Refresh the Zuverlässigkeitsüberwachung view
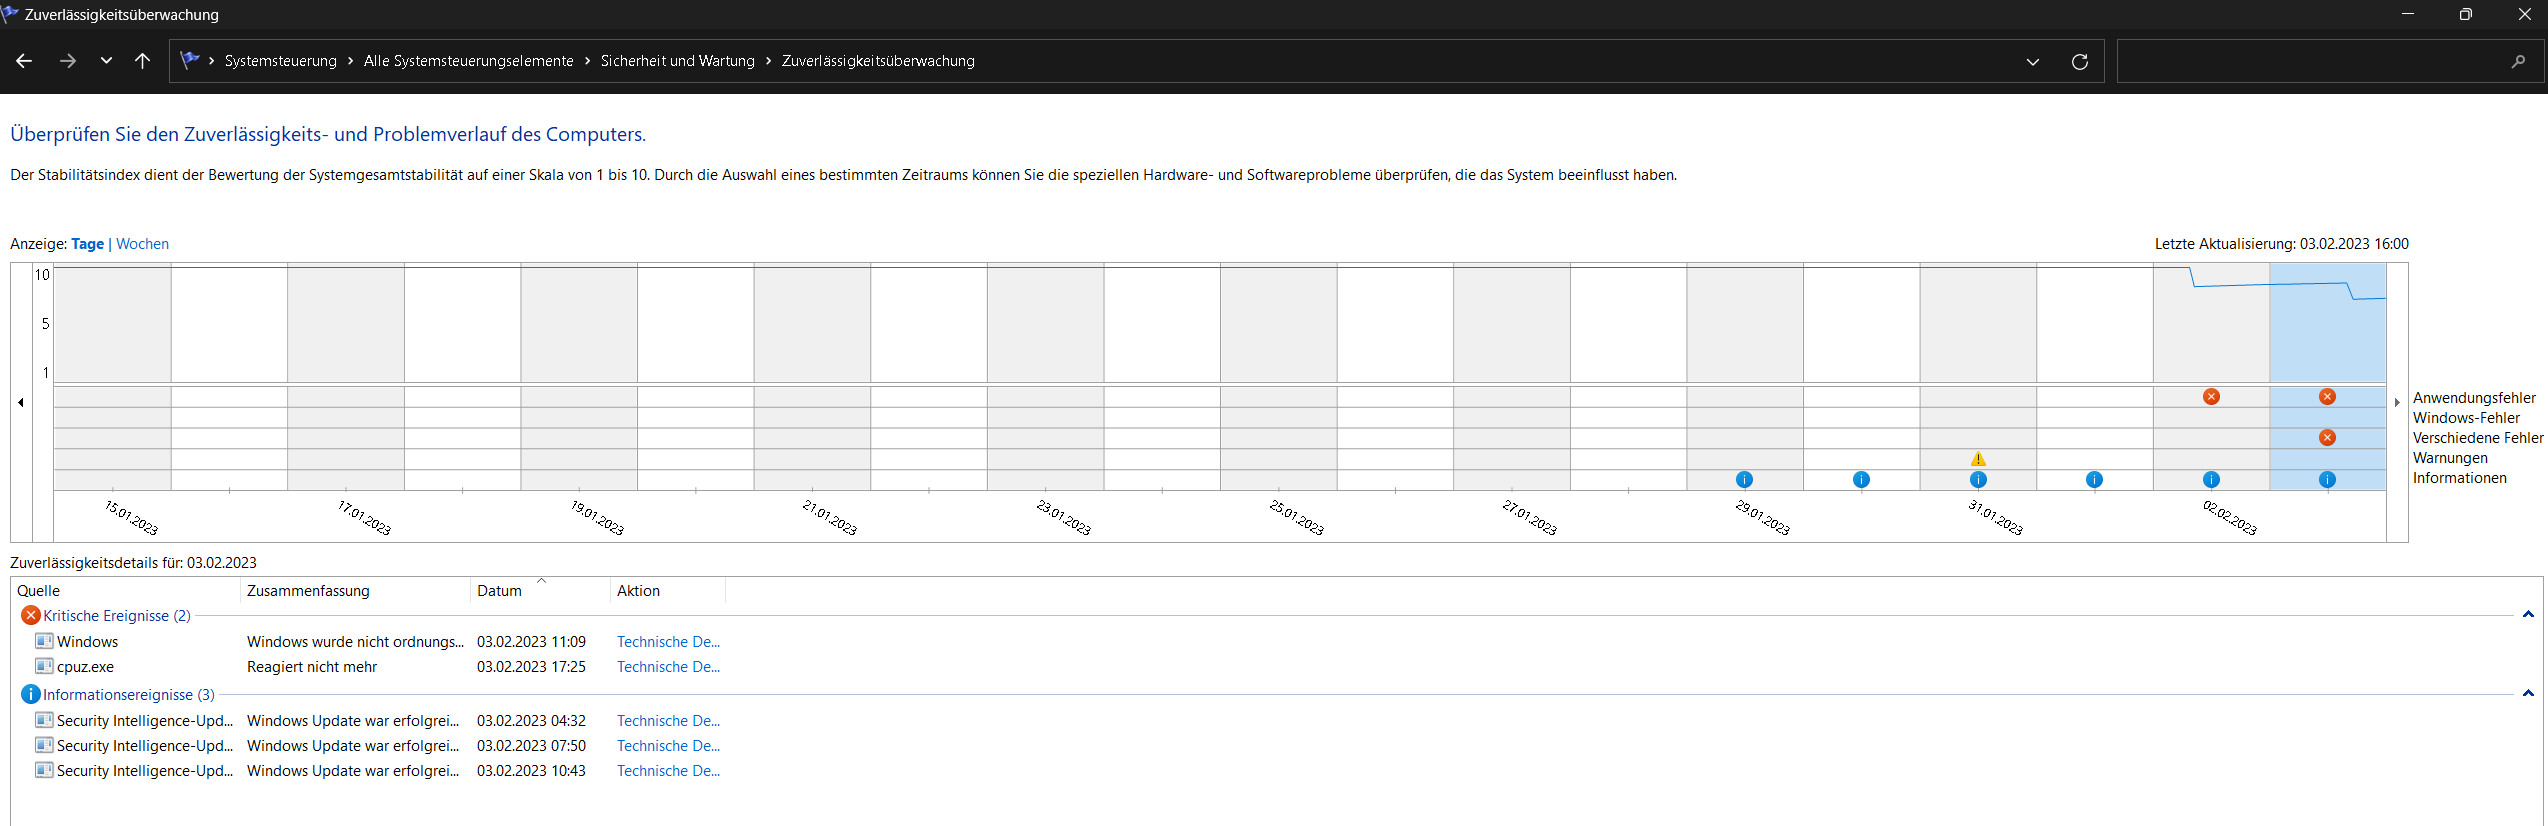This screenshot has width=2548, height=826. click(2080, 61)
